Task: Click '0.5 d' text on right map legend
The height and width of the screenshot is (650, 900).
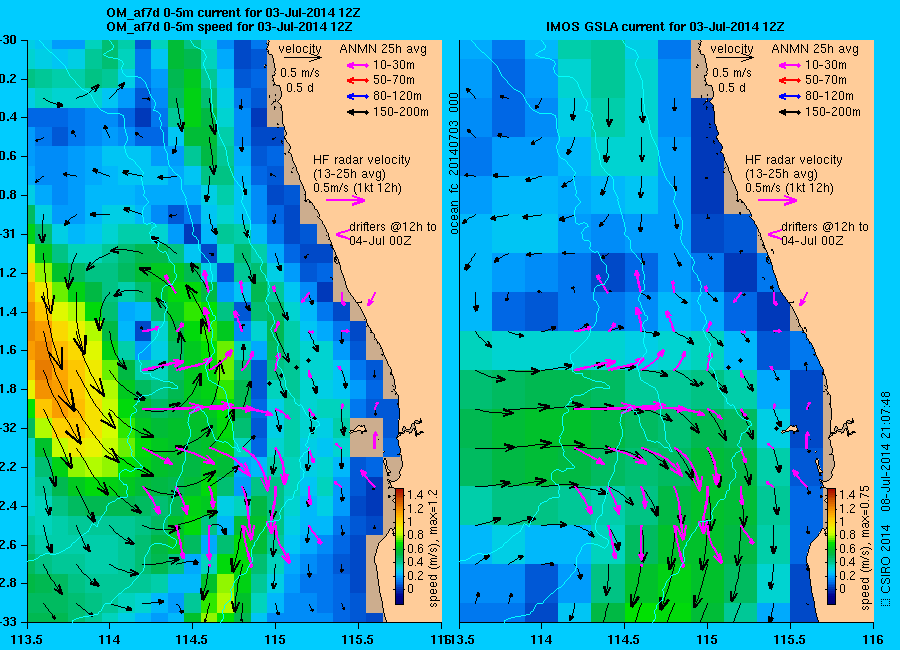Action: click(732, 88)
